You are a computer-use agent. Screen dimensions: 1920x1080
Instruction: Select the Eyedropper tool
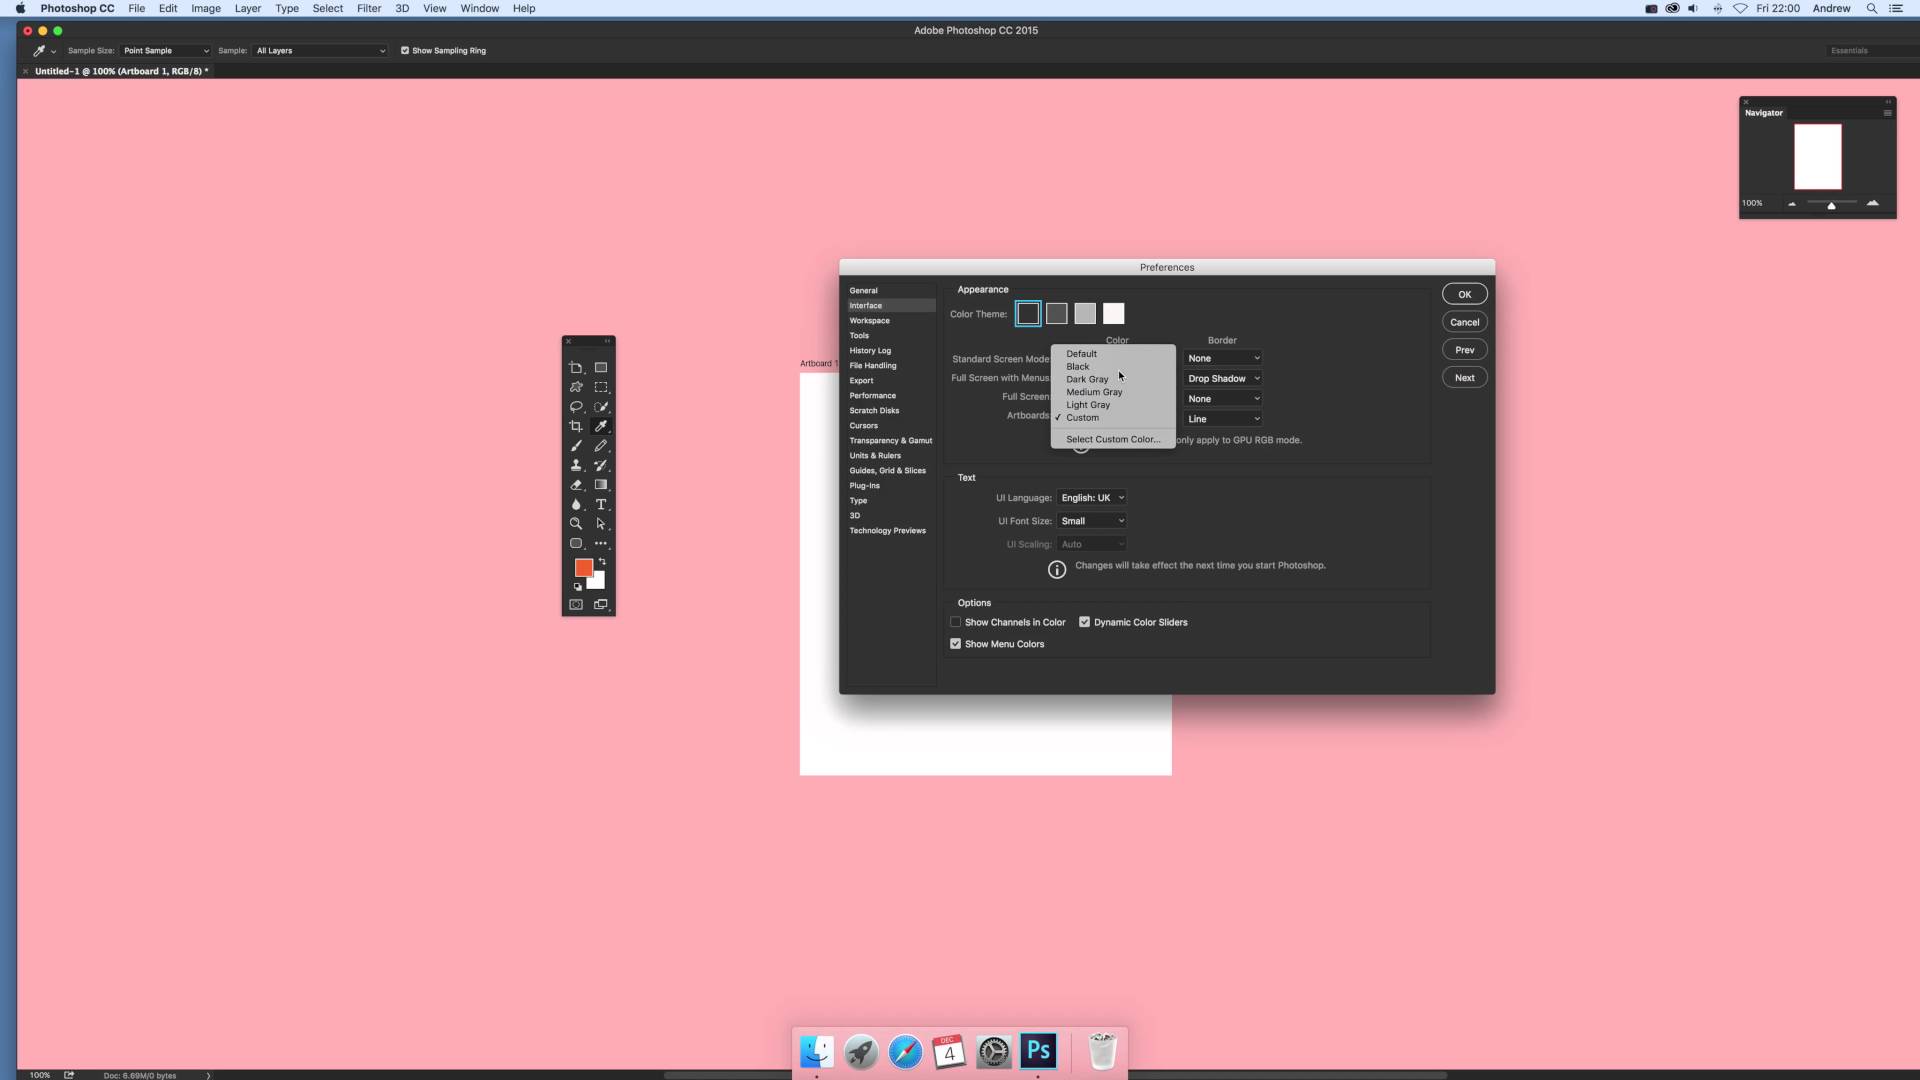601,425
